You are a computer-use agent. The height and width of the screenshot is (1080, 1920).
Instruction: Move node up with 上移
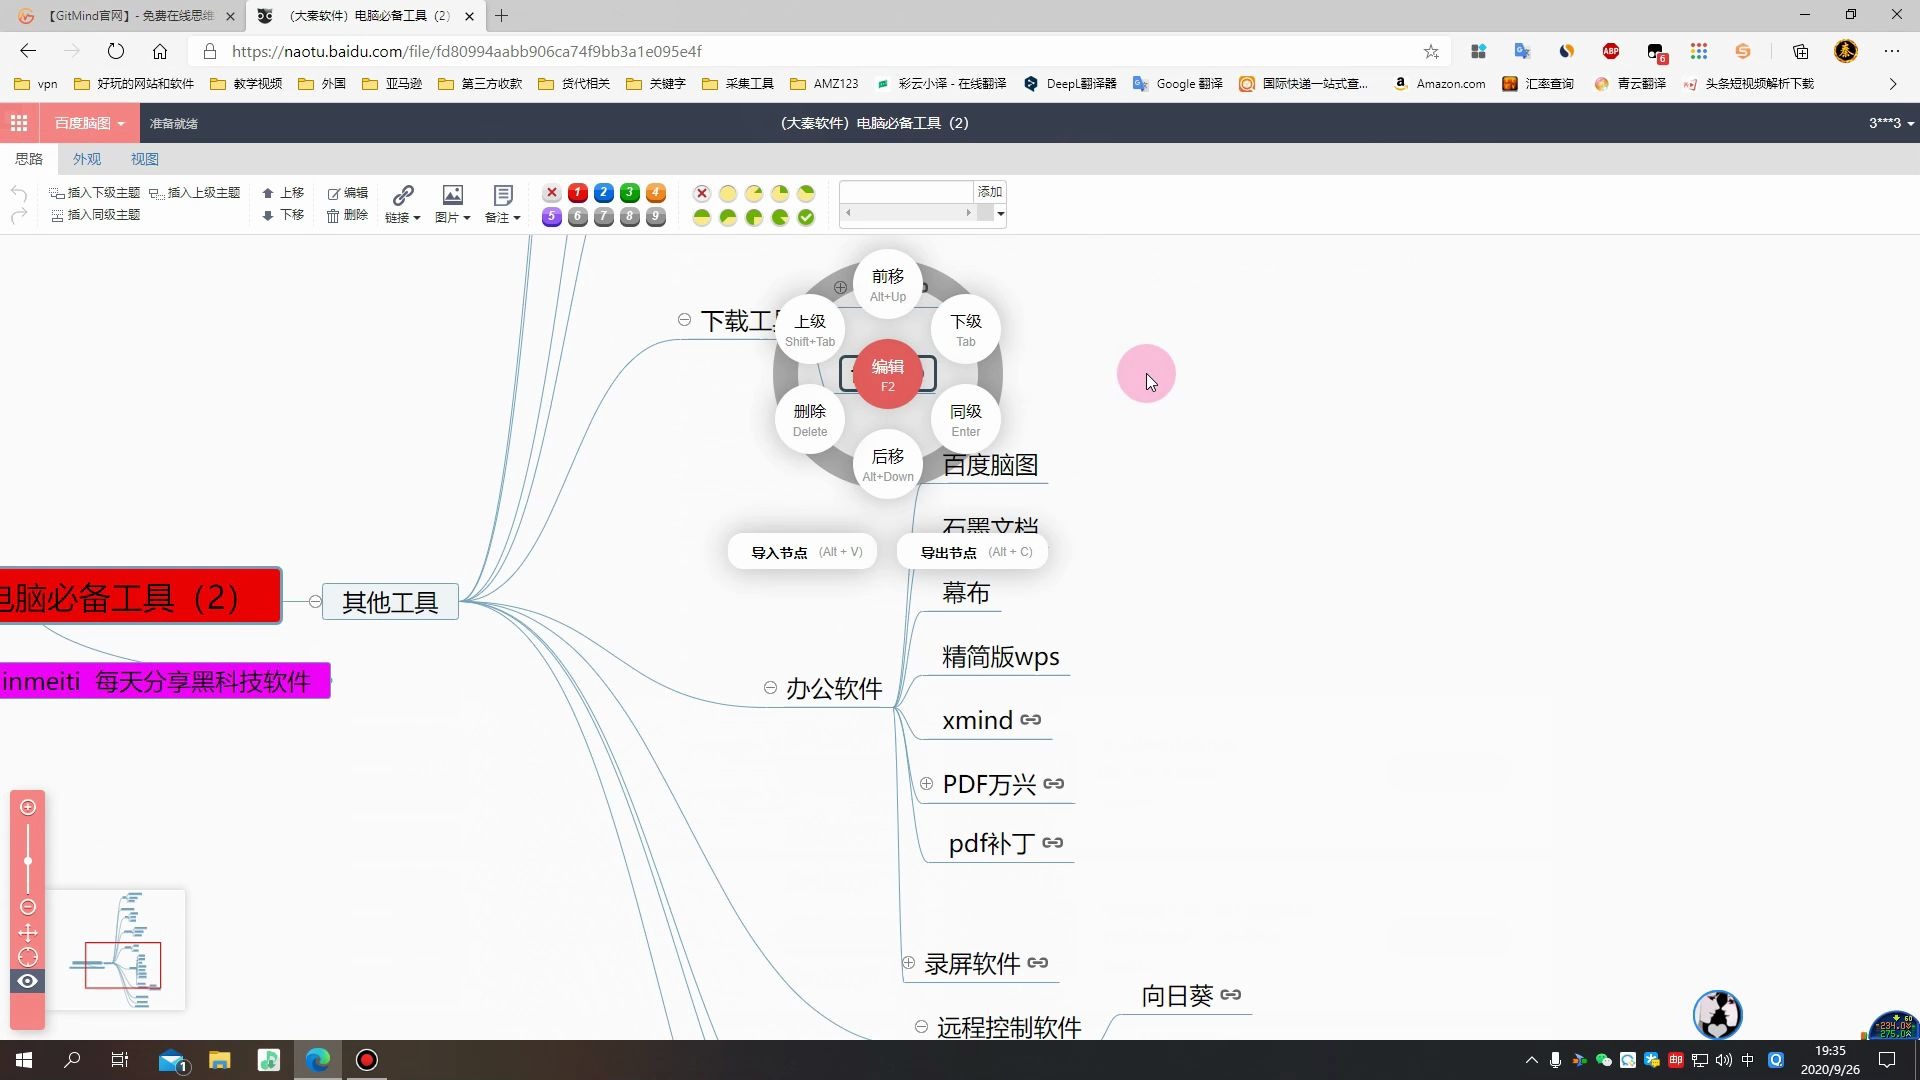[283, 193]
